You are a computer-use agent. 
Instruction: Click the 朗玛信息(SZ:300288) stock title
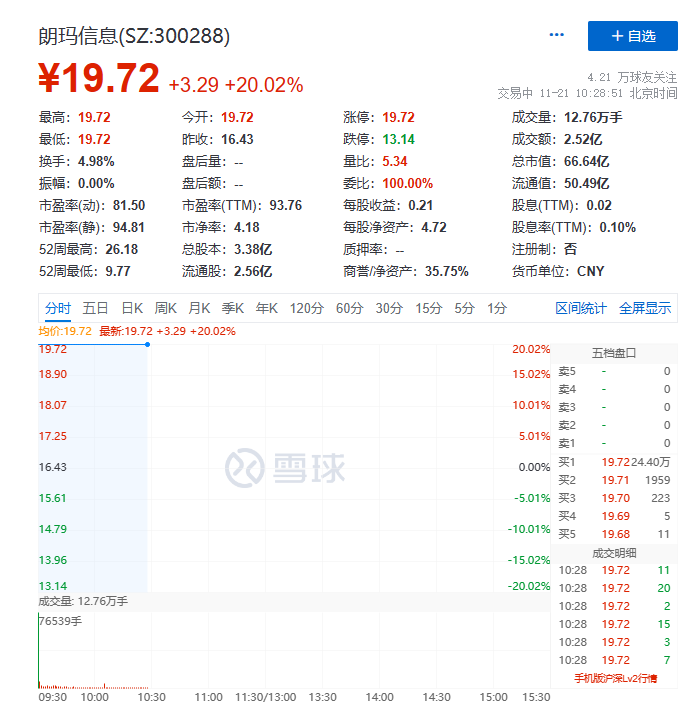[134, 36]
